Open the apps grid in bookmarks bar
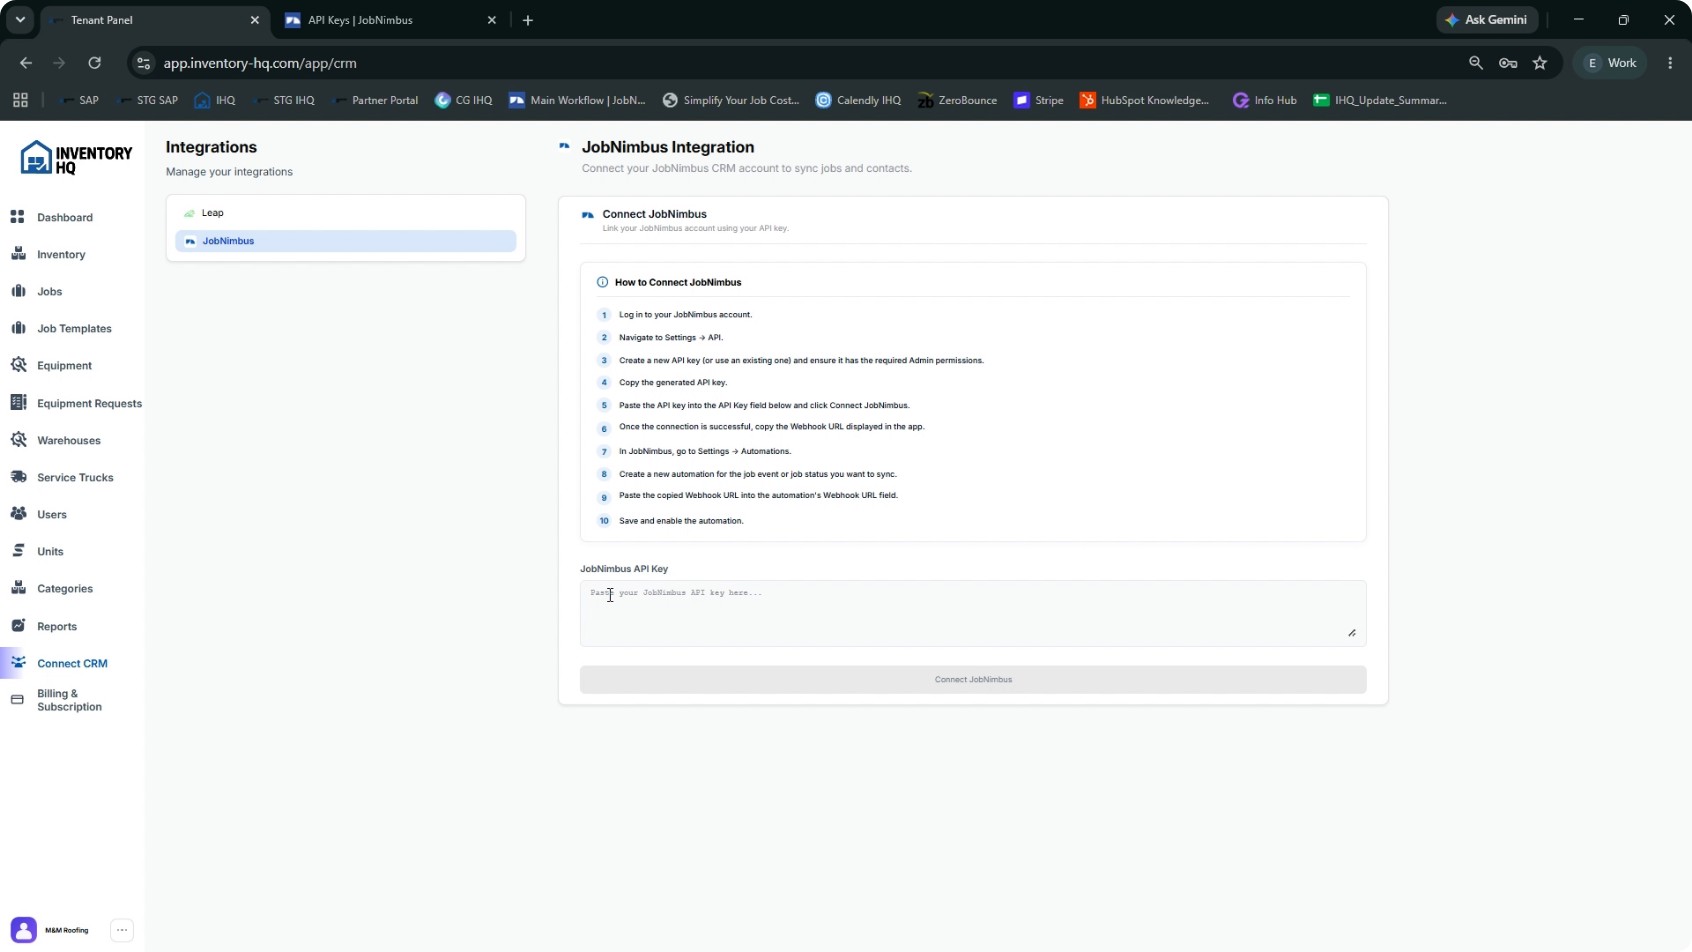 (x=20, y=100)
